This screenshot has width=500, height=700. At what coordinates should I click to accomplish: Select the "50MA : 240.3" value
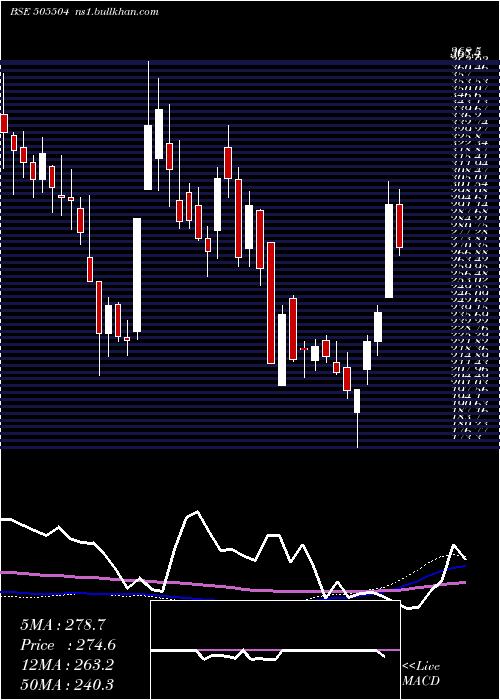click(67, 684)
